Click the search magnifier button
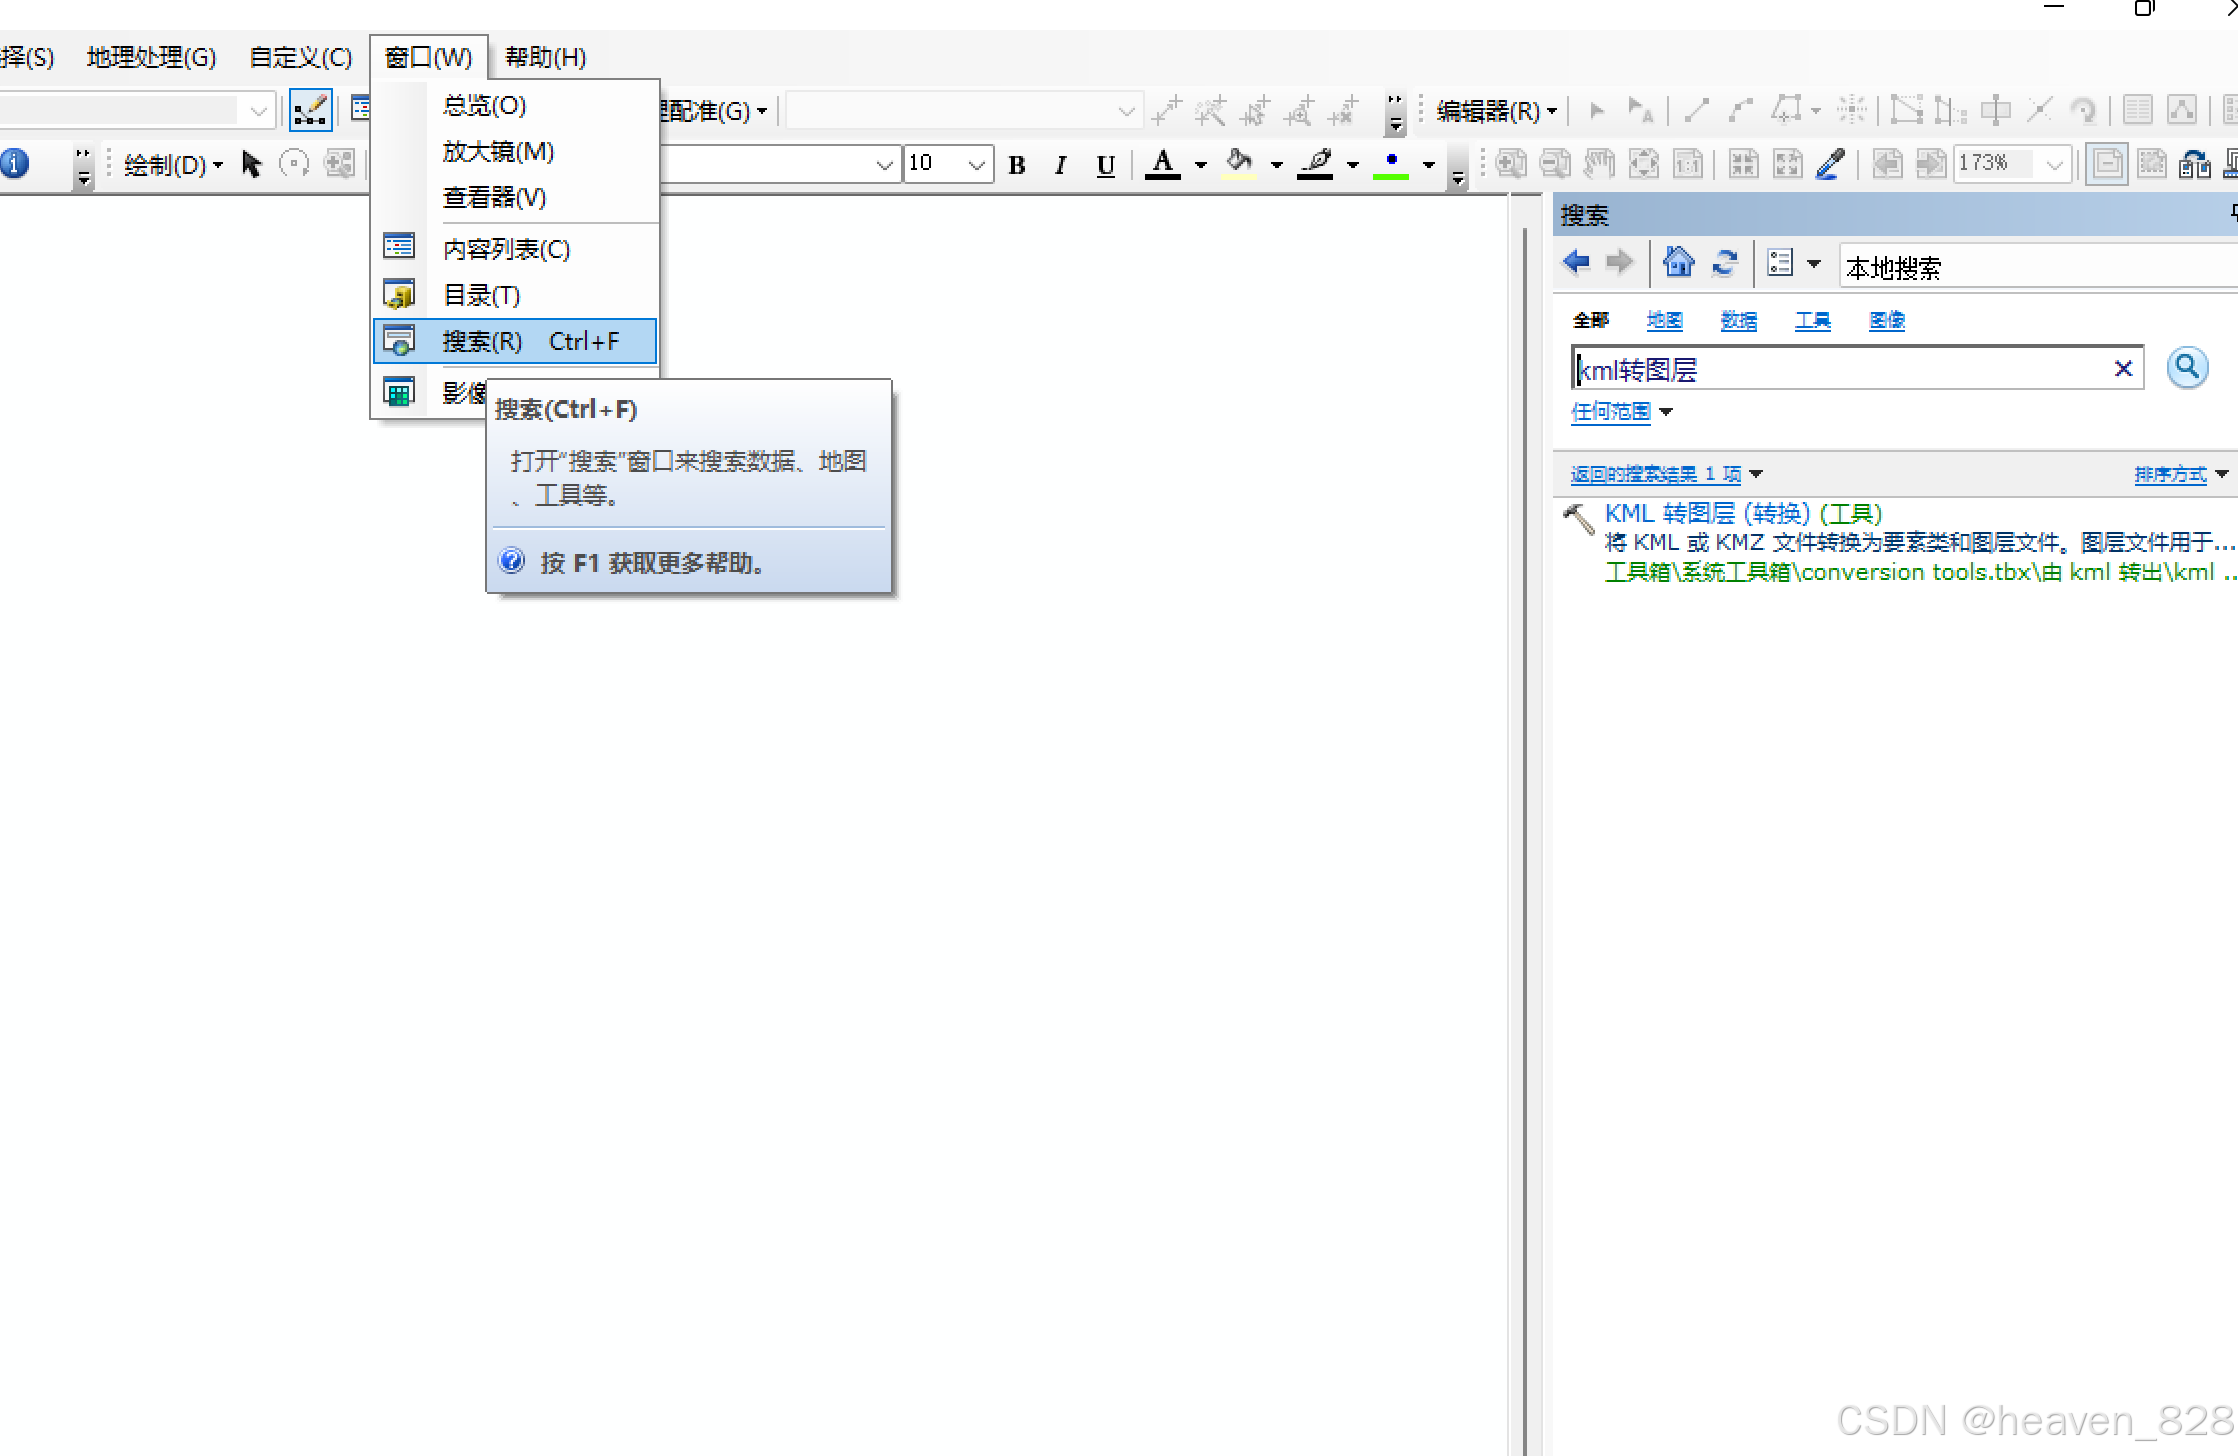The width and height of the screenshot is (2238, 1456). (x=2187, y=368)
